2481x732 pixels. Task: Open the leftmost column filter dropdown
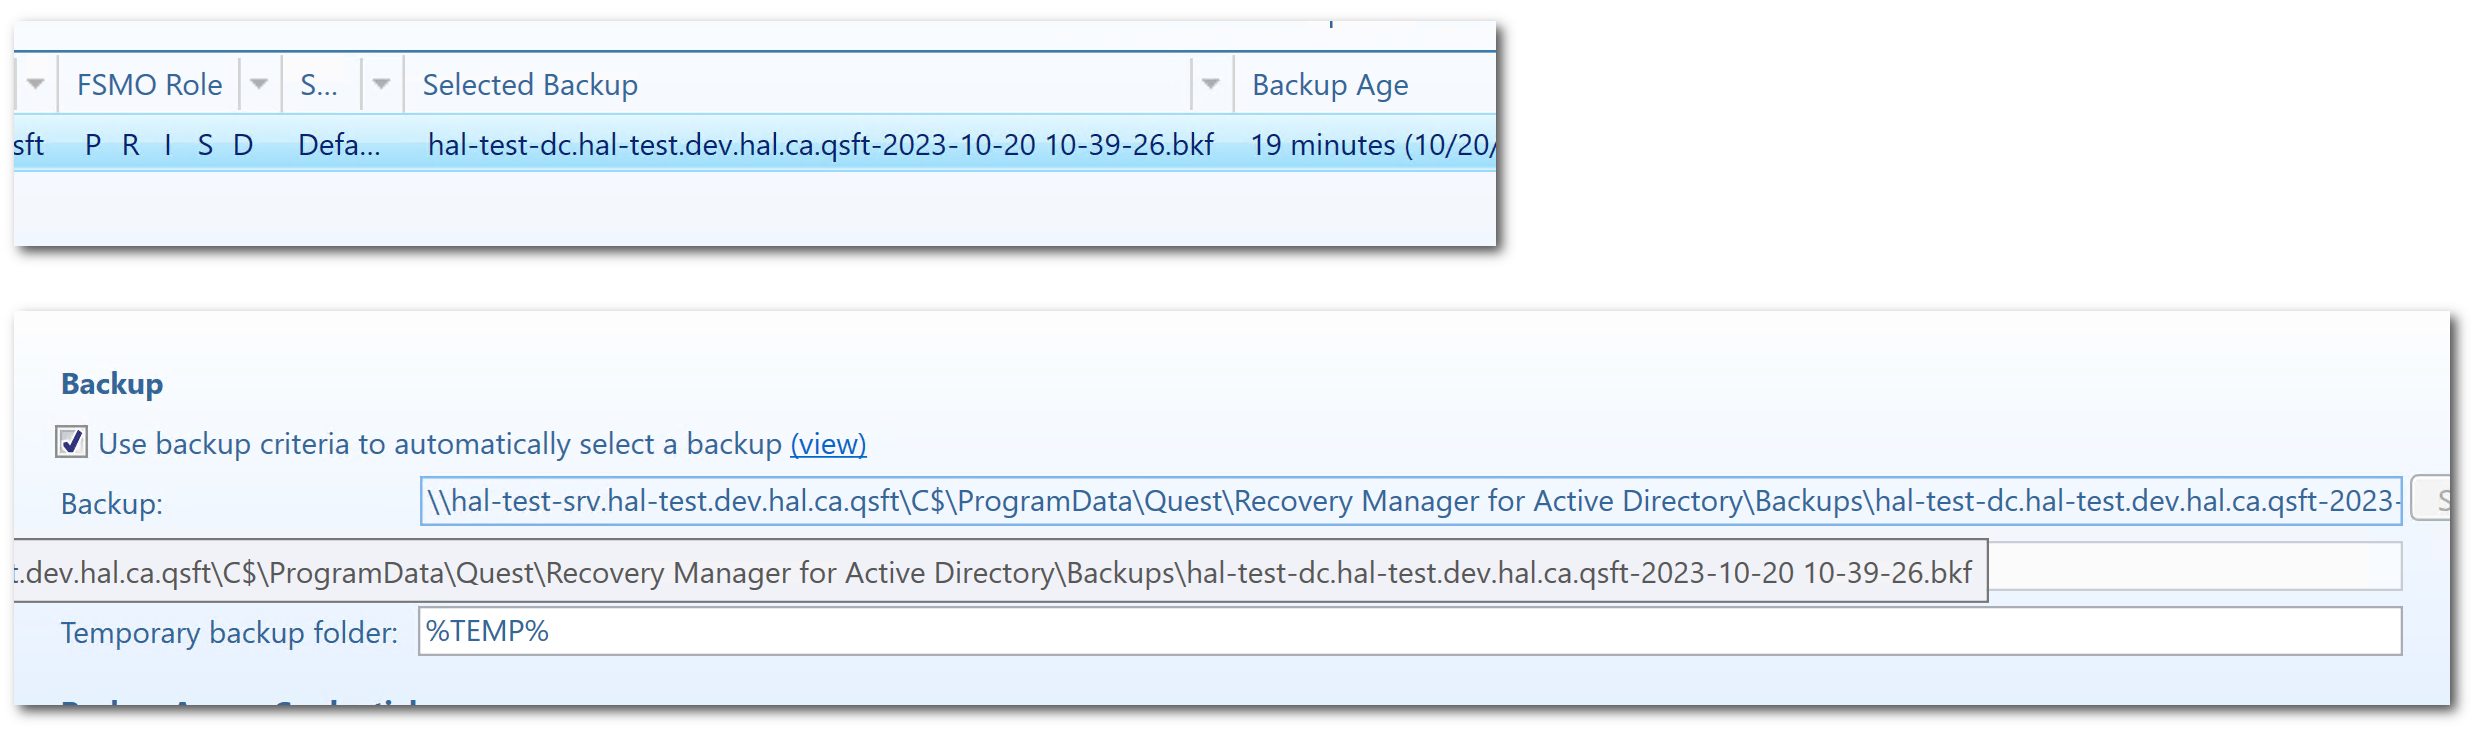36,84
